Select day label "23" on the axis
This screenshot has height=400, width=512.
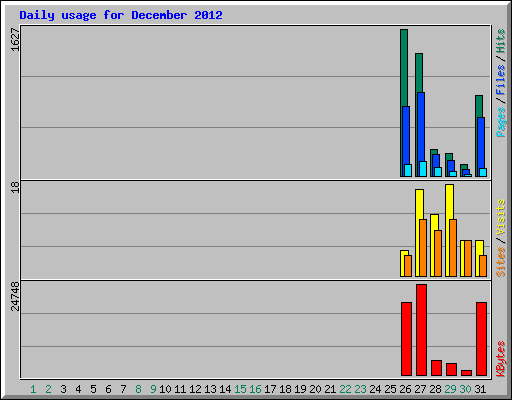[x=360, y=389]
